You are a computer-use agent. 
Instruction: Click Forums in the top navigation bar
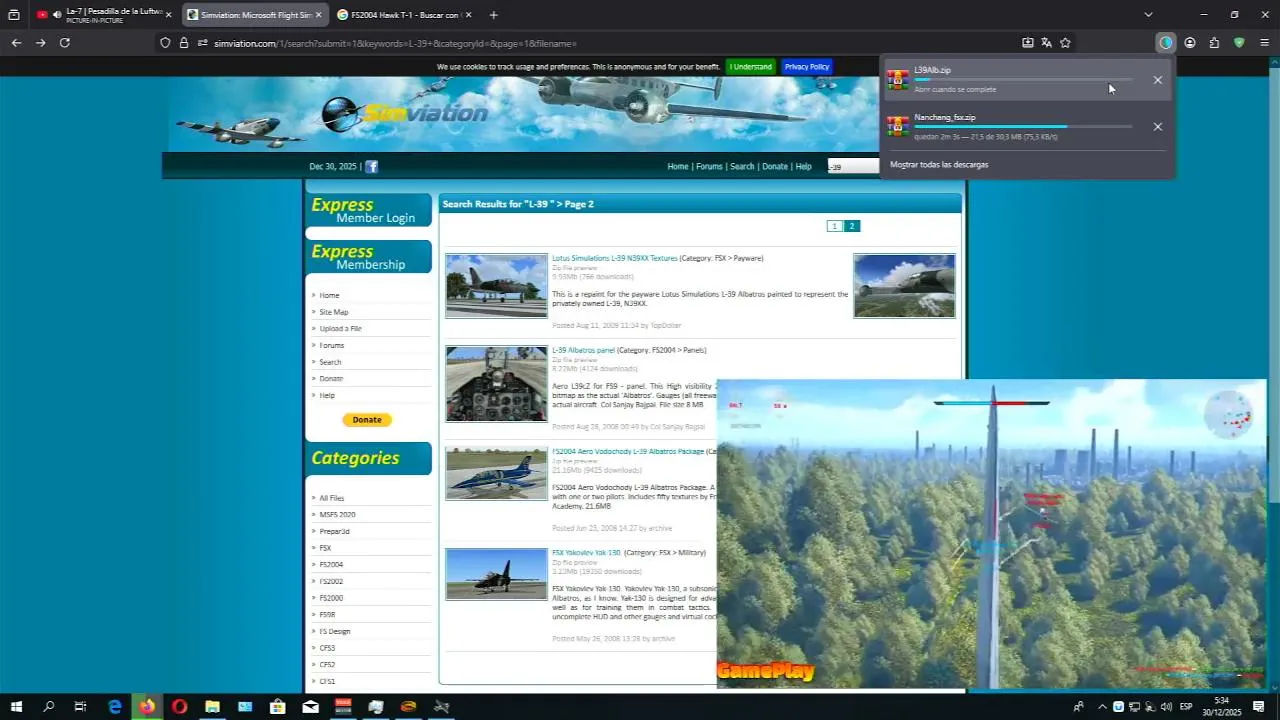tap(709, 167)
